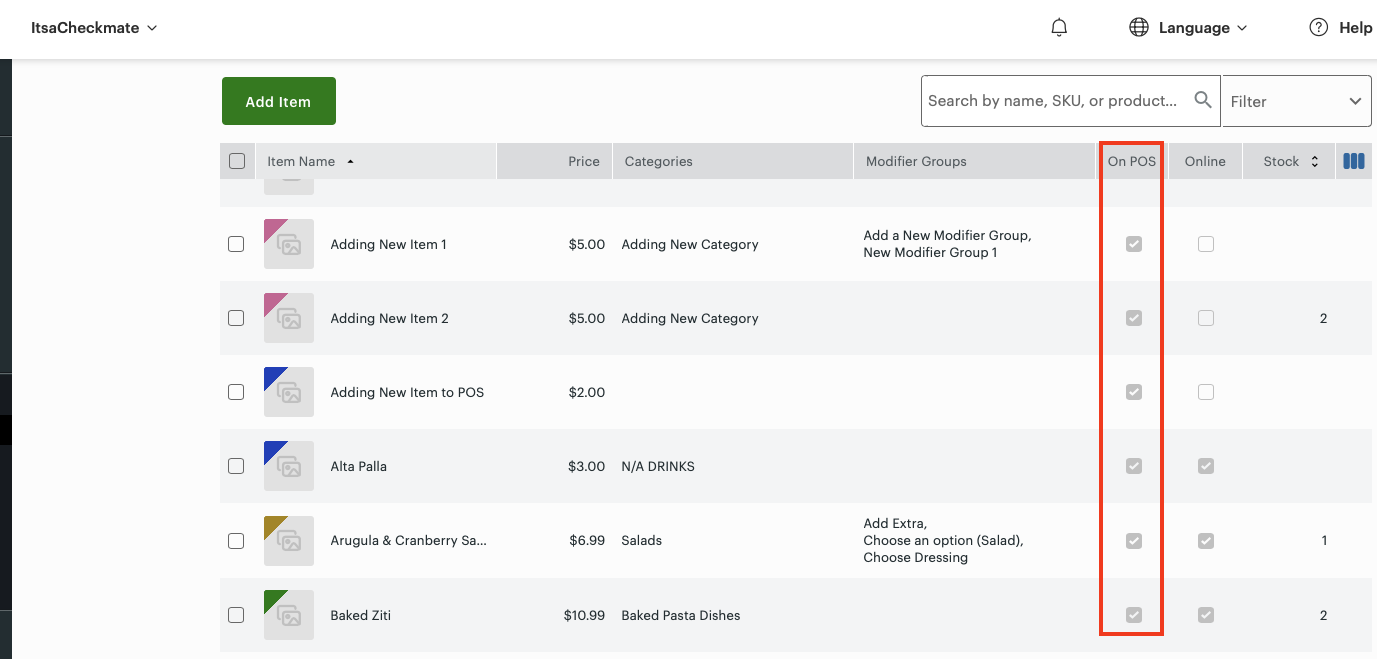This screenshot has height=659, width=1377.
Task: Click Adding New Item 2's image placeholder icon
Action: [288, 318]
